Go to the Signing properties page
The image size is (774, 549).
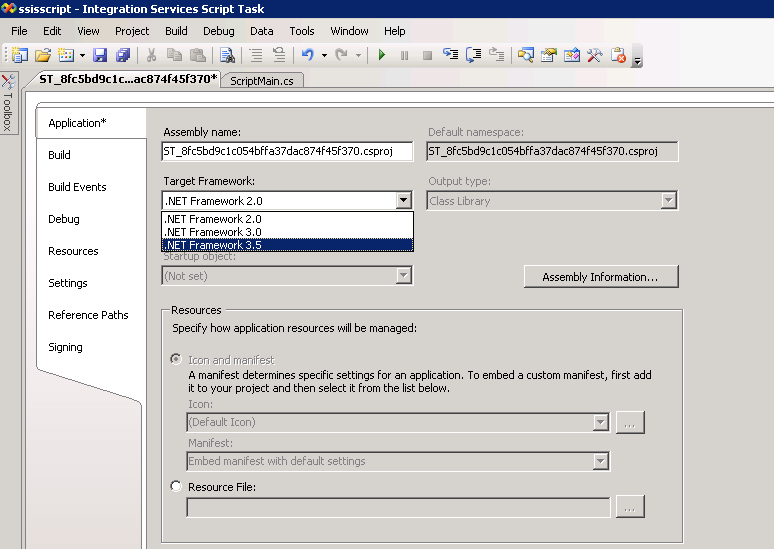65,347
